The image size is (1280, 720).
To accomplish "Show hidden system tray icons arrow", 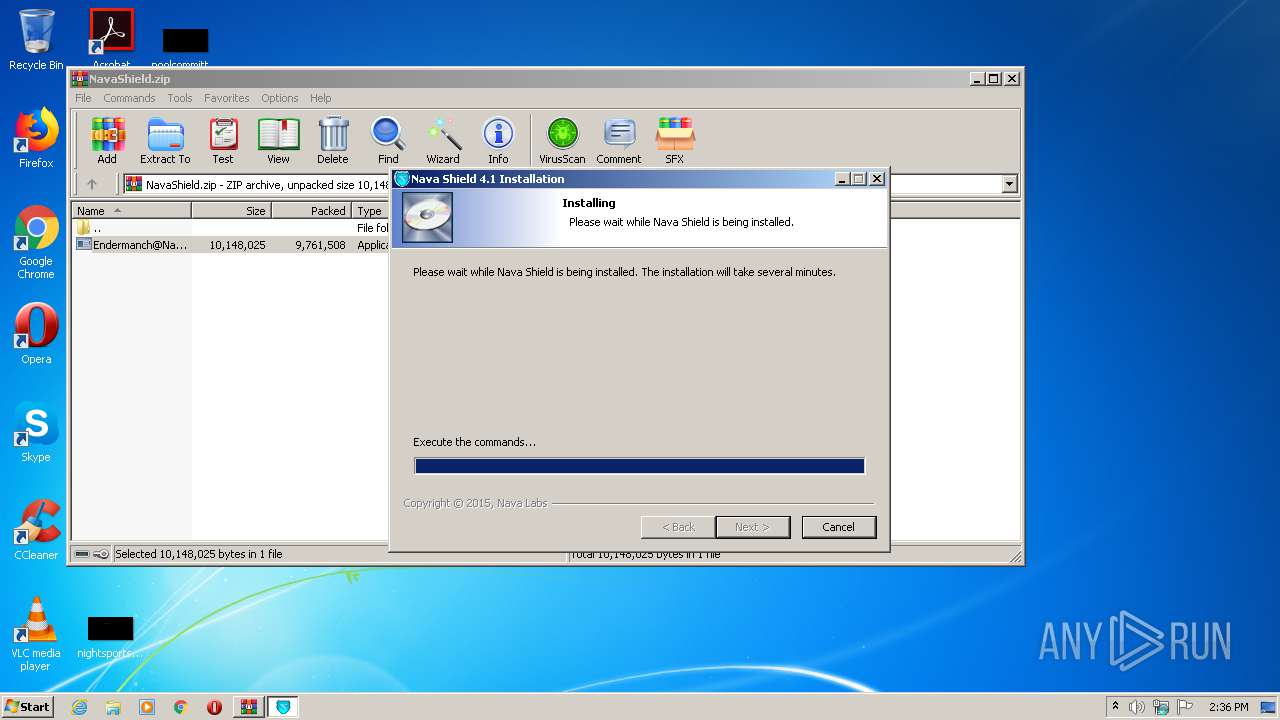I will pos(1115,707).
